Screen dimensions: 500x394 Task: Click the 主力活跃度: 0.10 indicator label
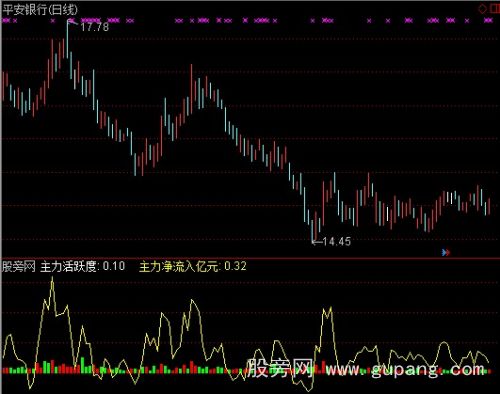(83, 266)
